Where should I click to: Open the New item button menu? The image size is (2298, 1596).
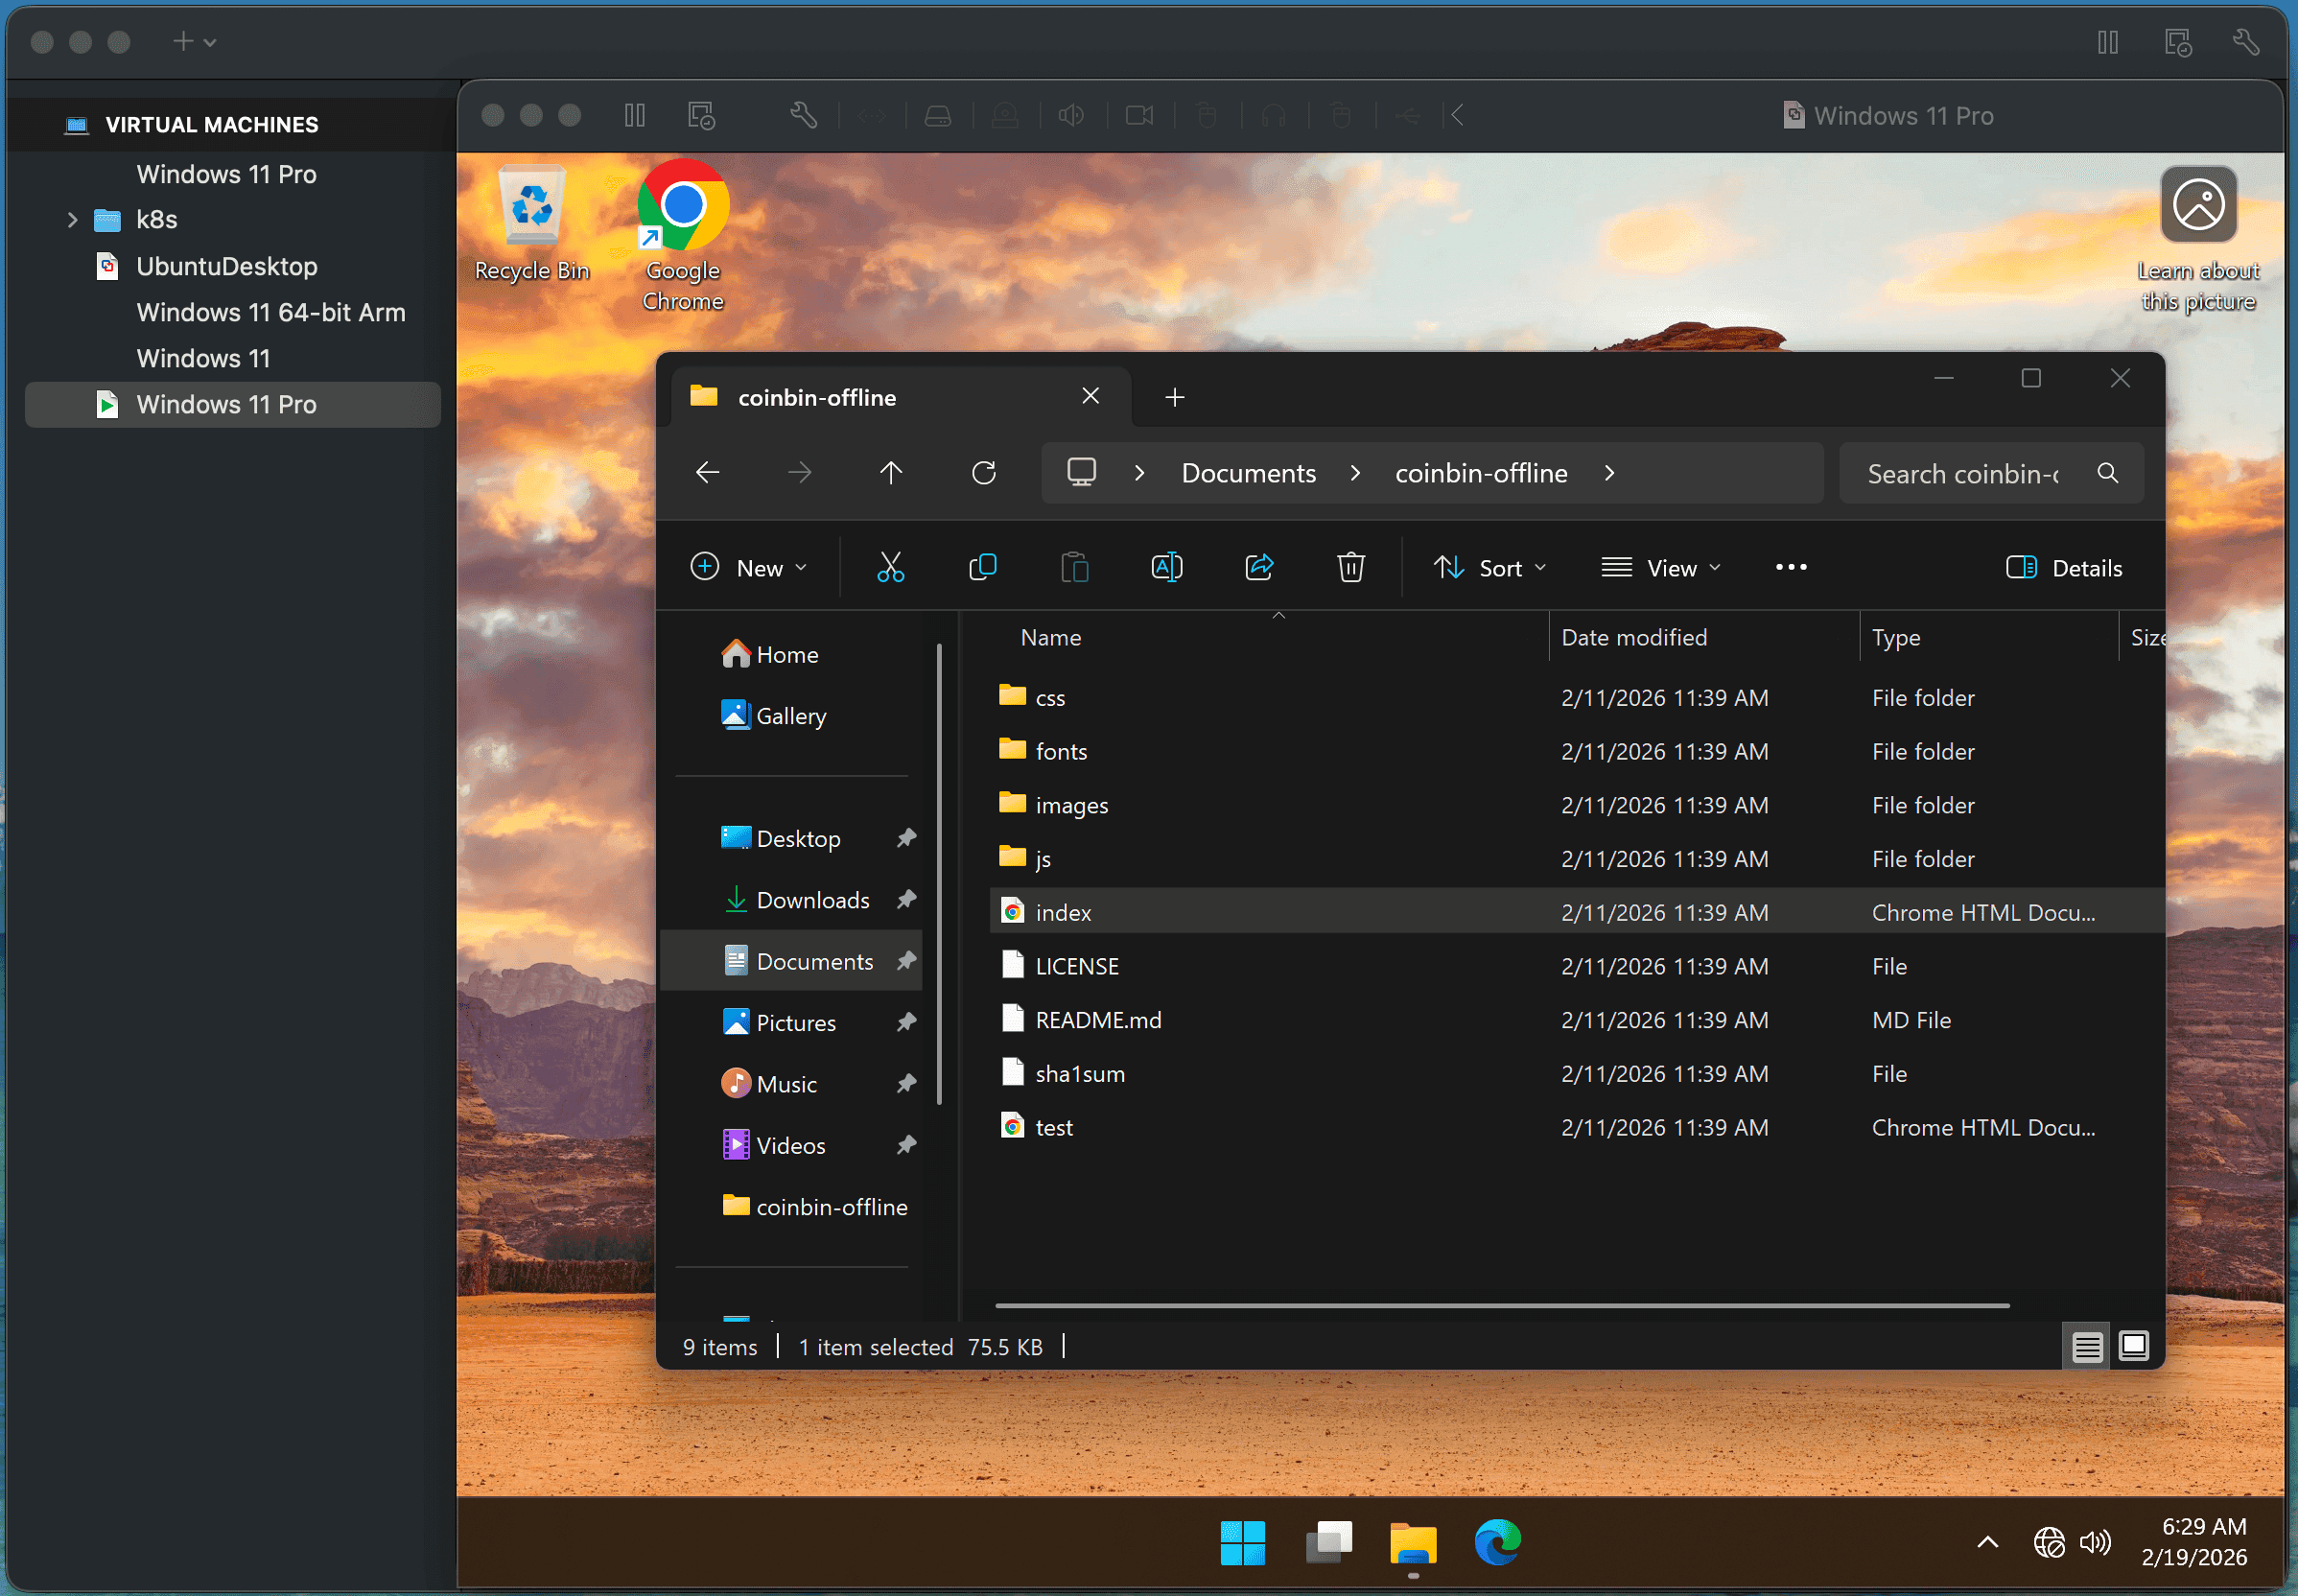coord(750,568)
